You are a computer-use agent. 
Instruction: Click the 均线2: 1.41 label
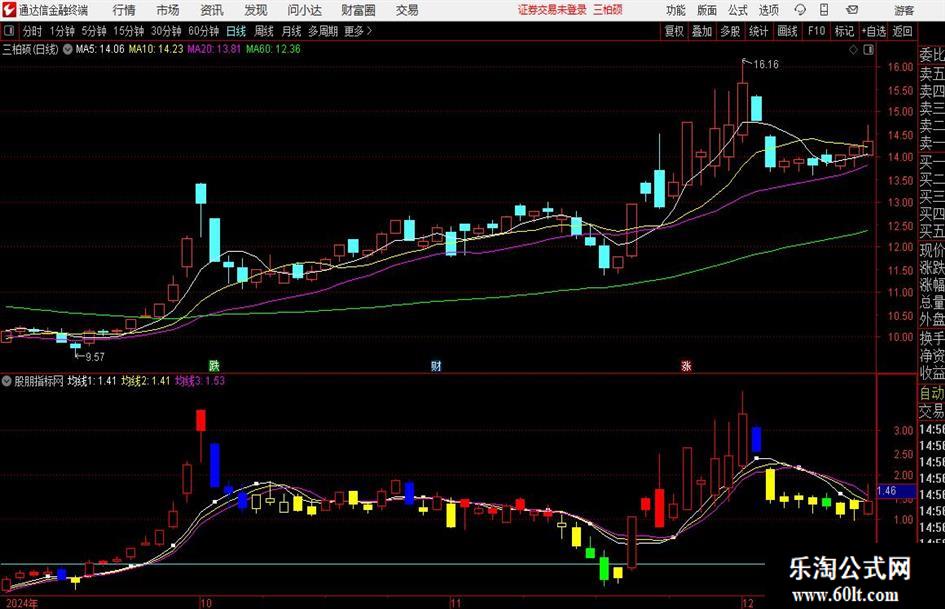pos(145,380)
